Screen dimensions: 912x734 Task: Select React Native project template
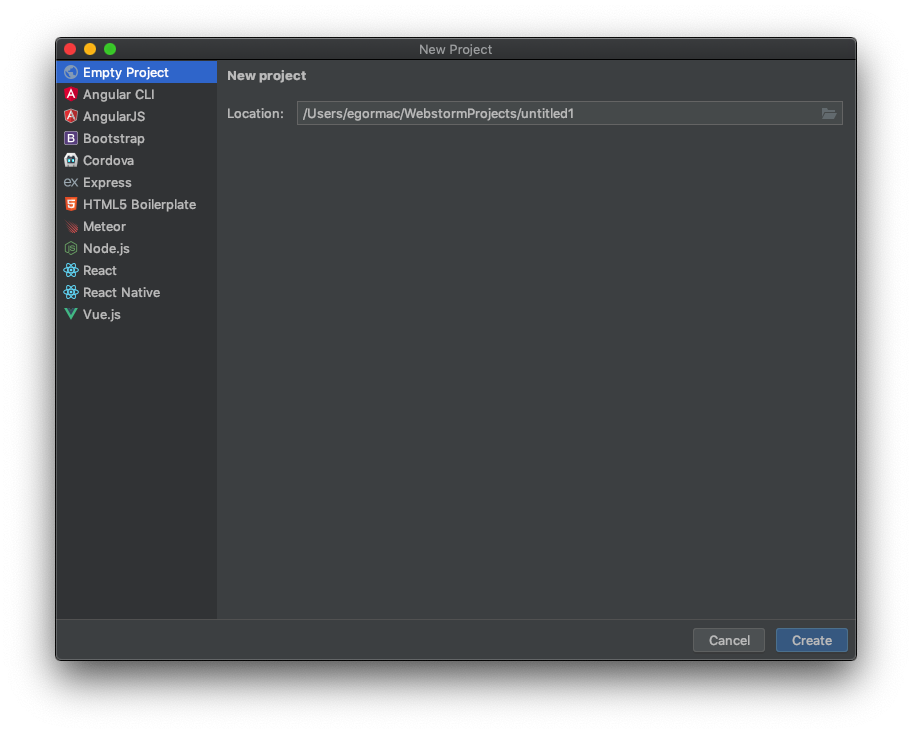[x=137, y=292]
